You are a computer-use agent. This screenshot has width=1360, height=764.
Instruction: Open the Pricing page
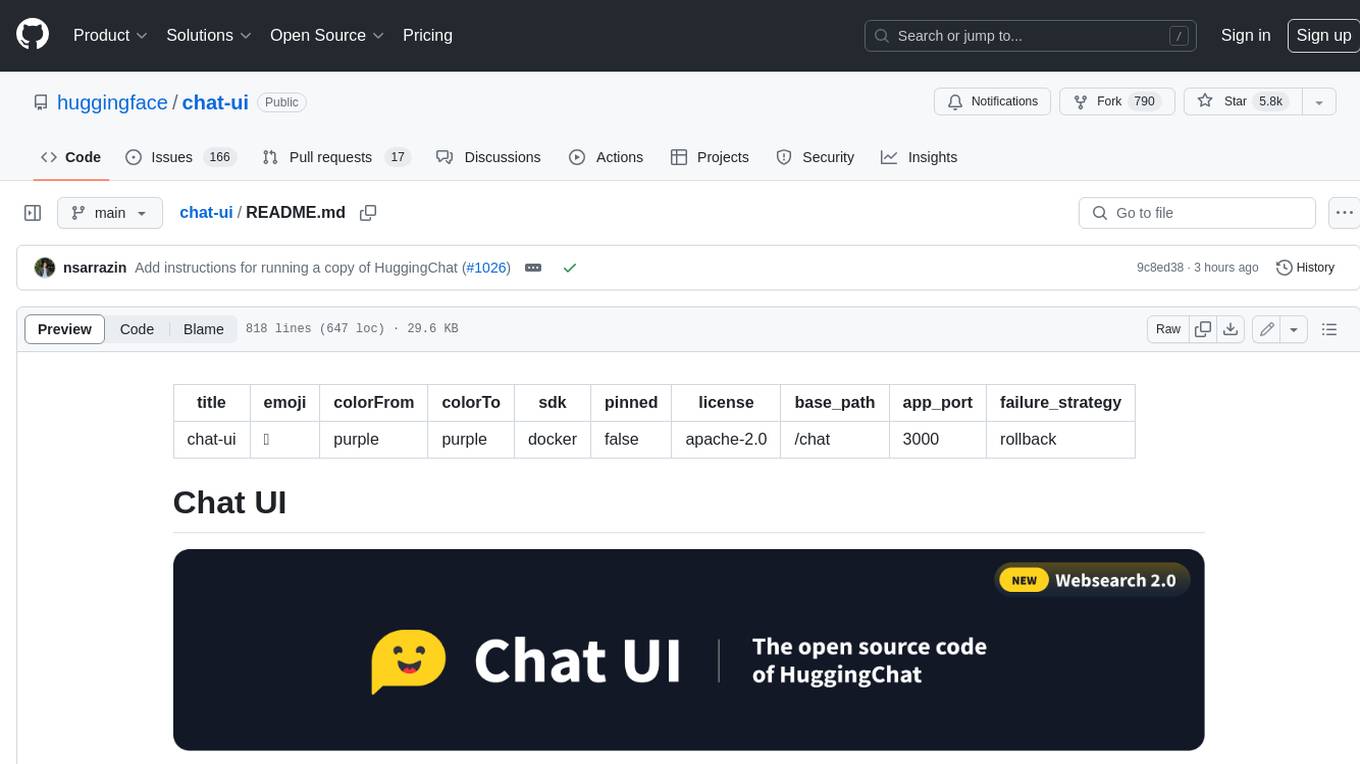point(427,35)
